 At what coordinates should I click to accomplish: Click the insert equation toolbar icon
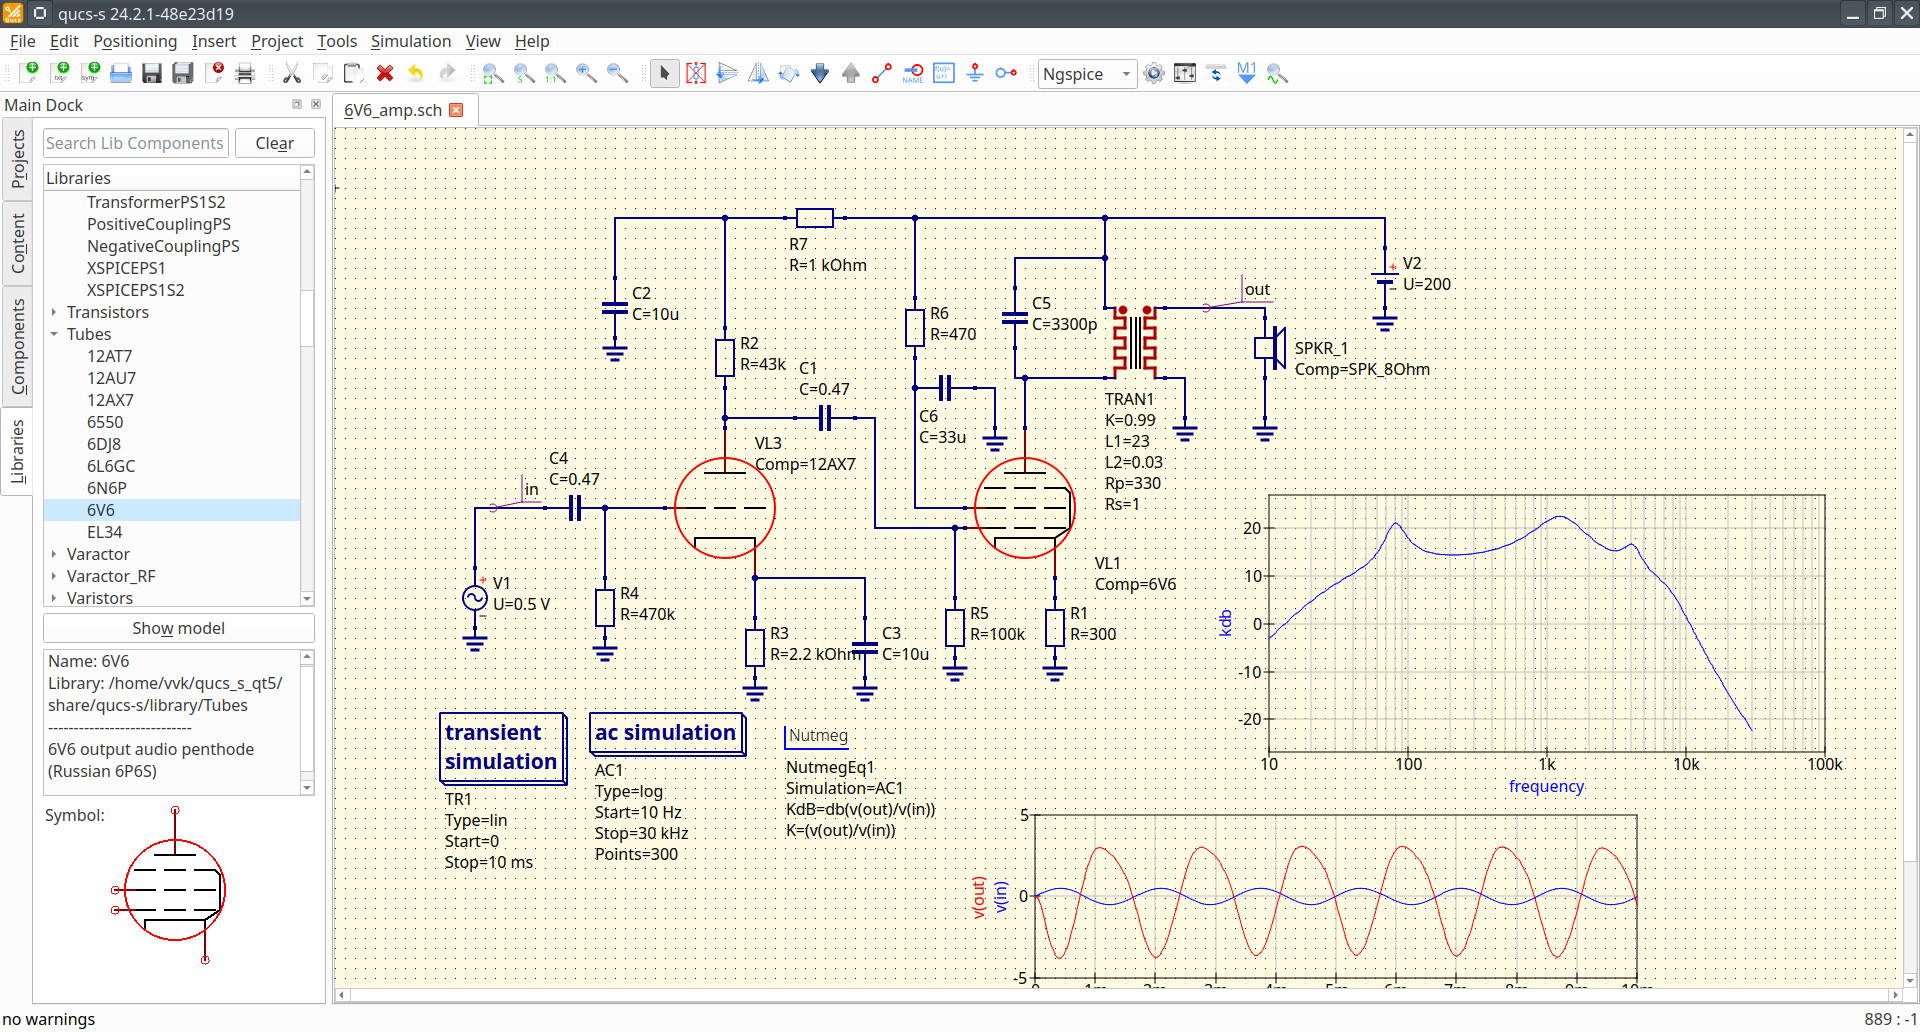click(x=944, y=74)
